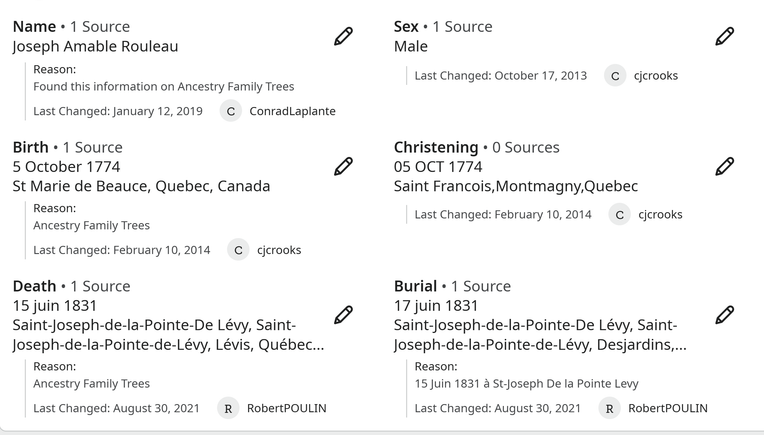
Task: Click RobertPOULIN's avatar under Burial
Action: [610, 408]
